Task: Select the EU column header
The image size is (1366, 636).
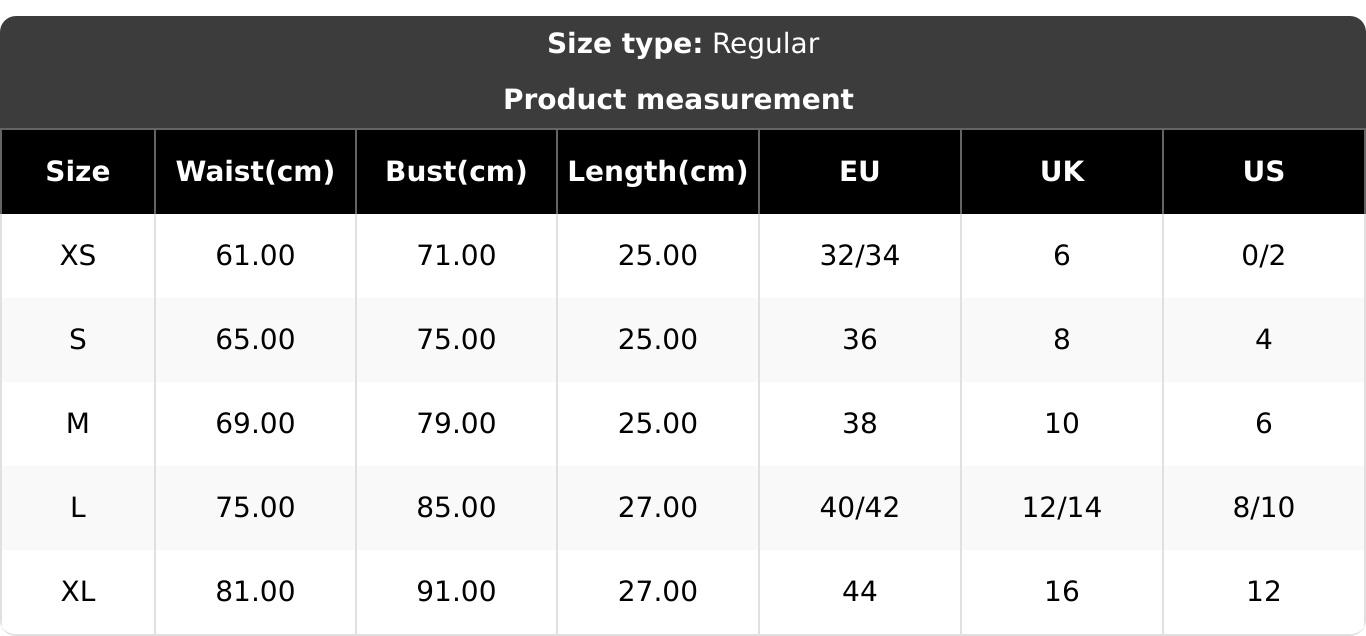Action: (x=859, y=172)
